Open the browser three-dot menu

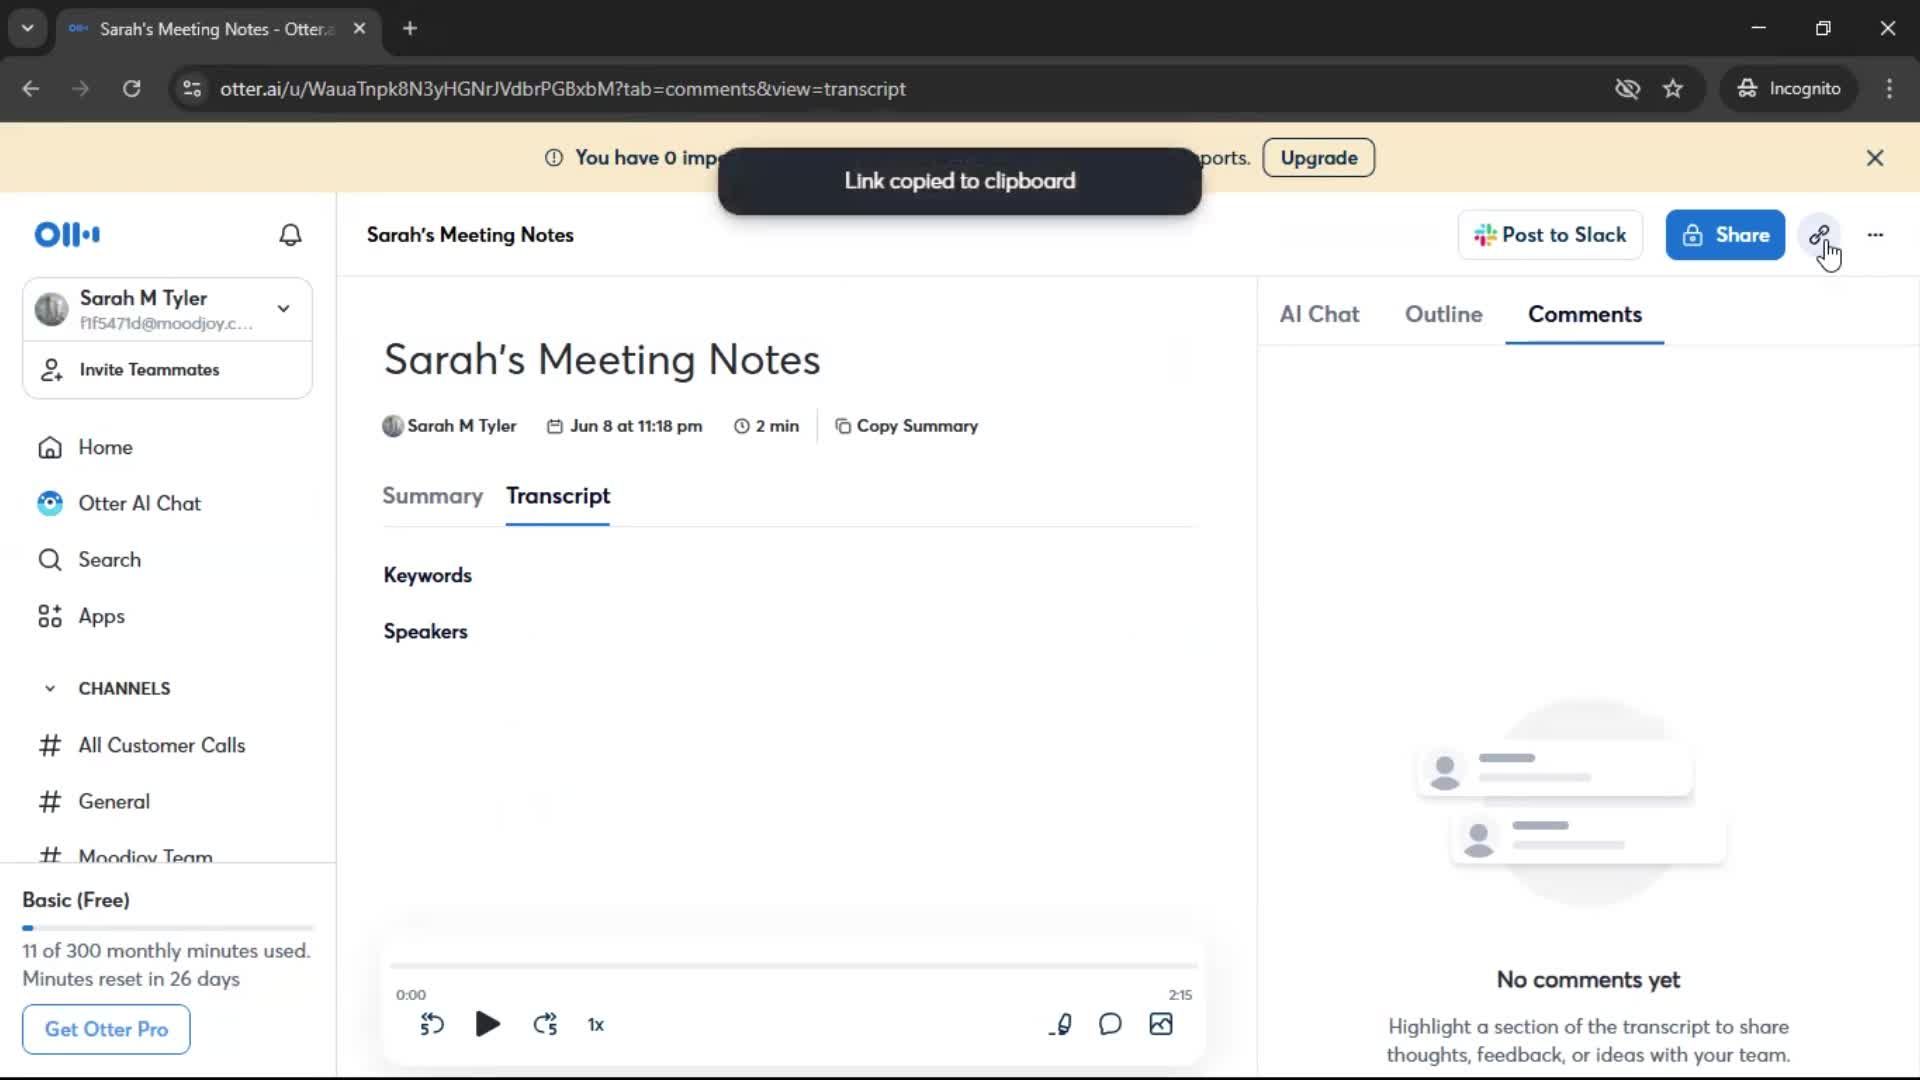1889,89
